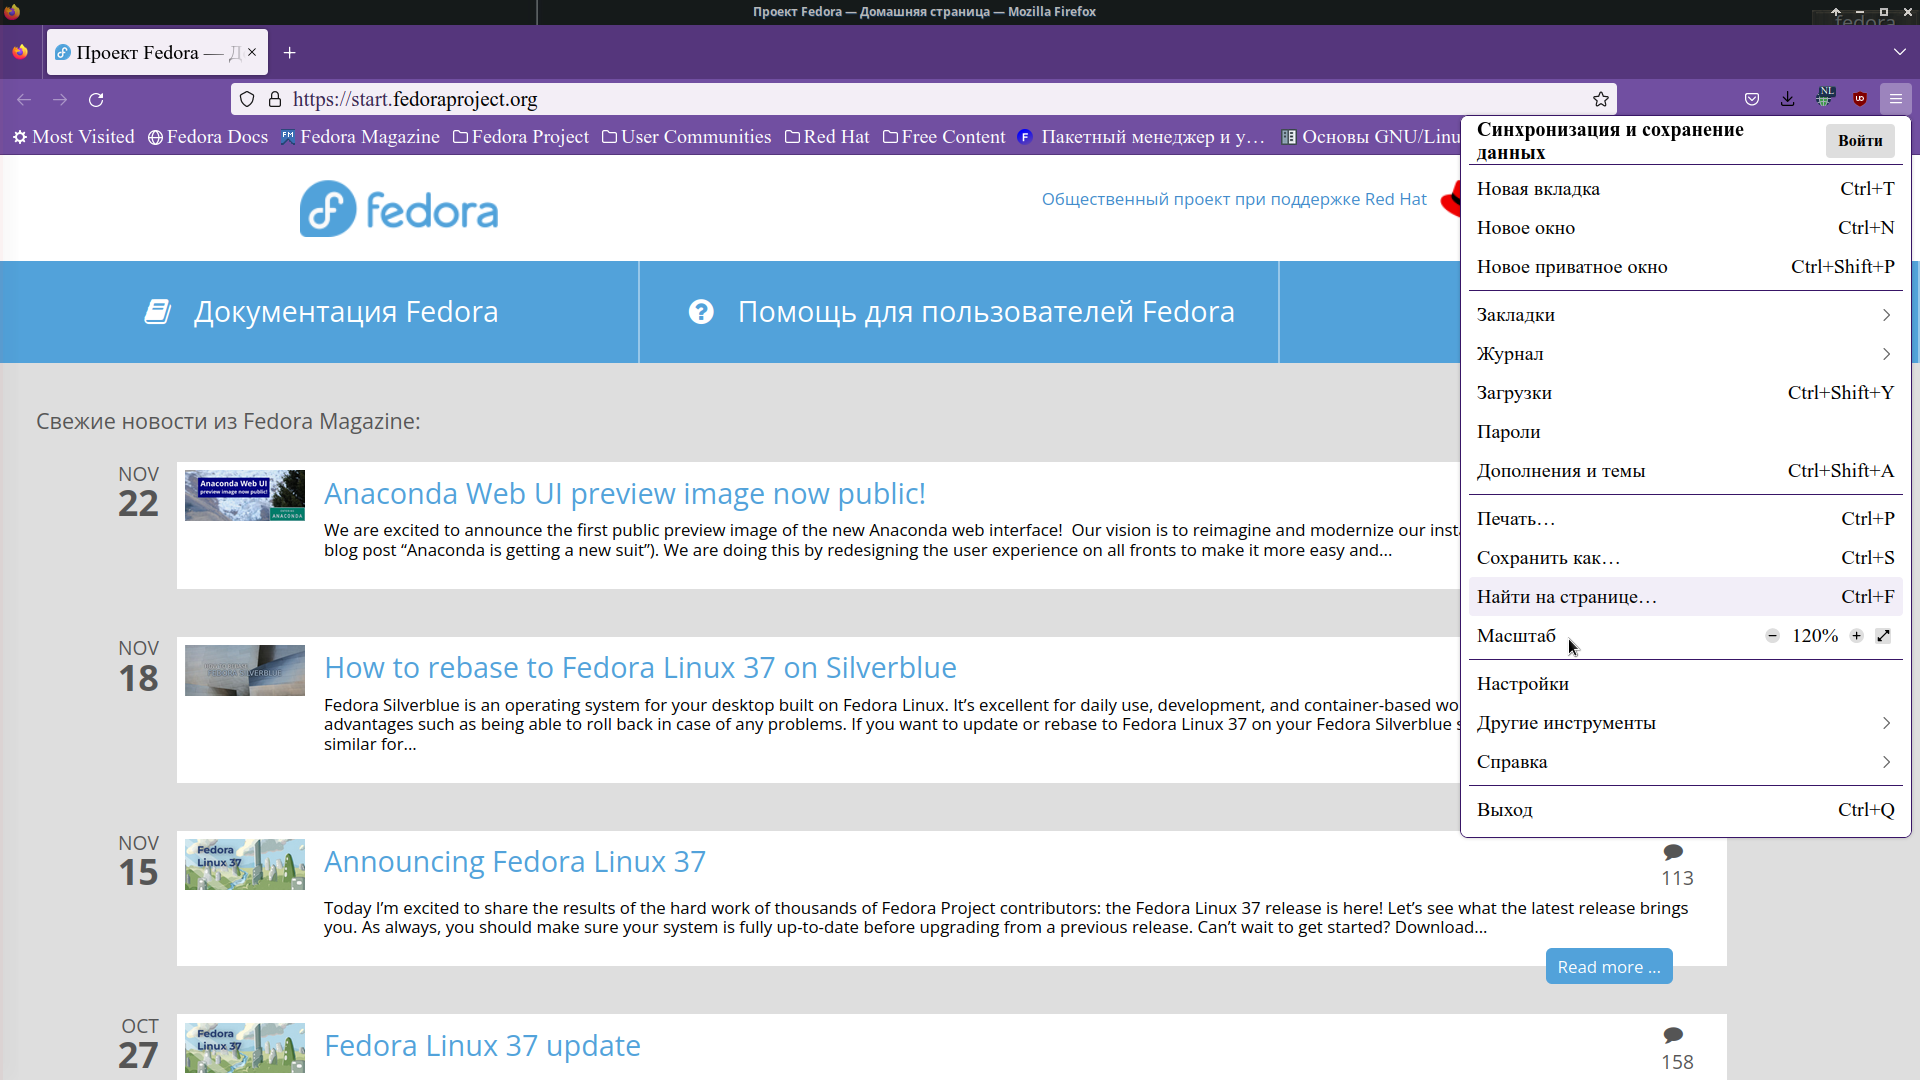Click the reload page button
The image size is (1920, 1080).
[x=96, y=100]
